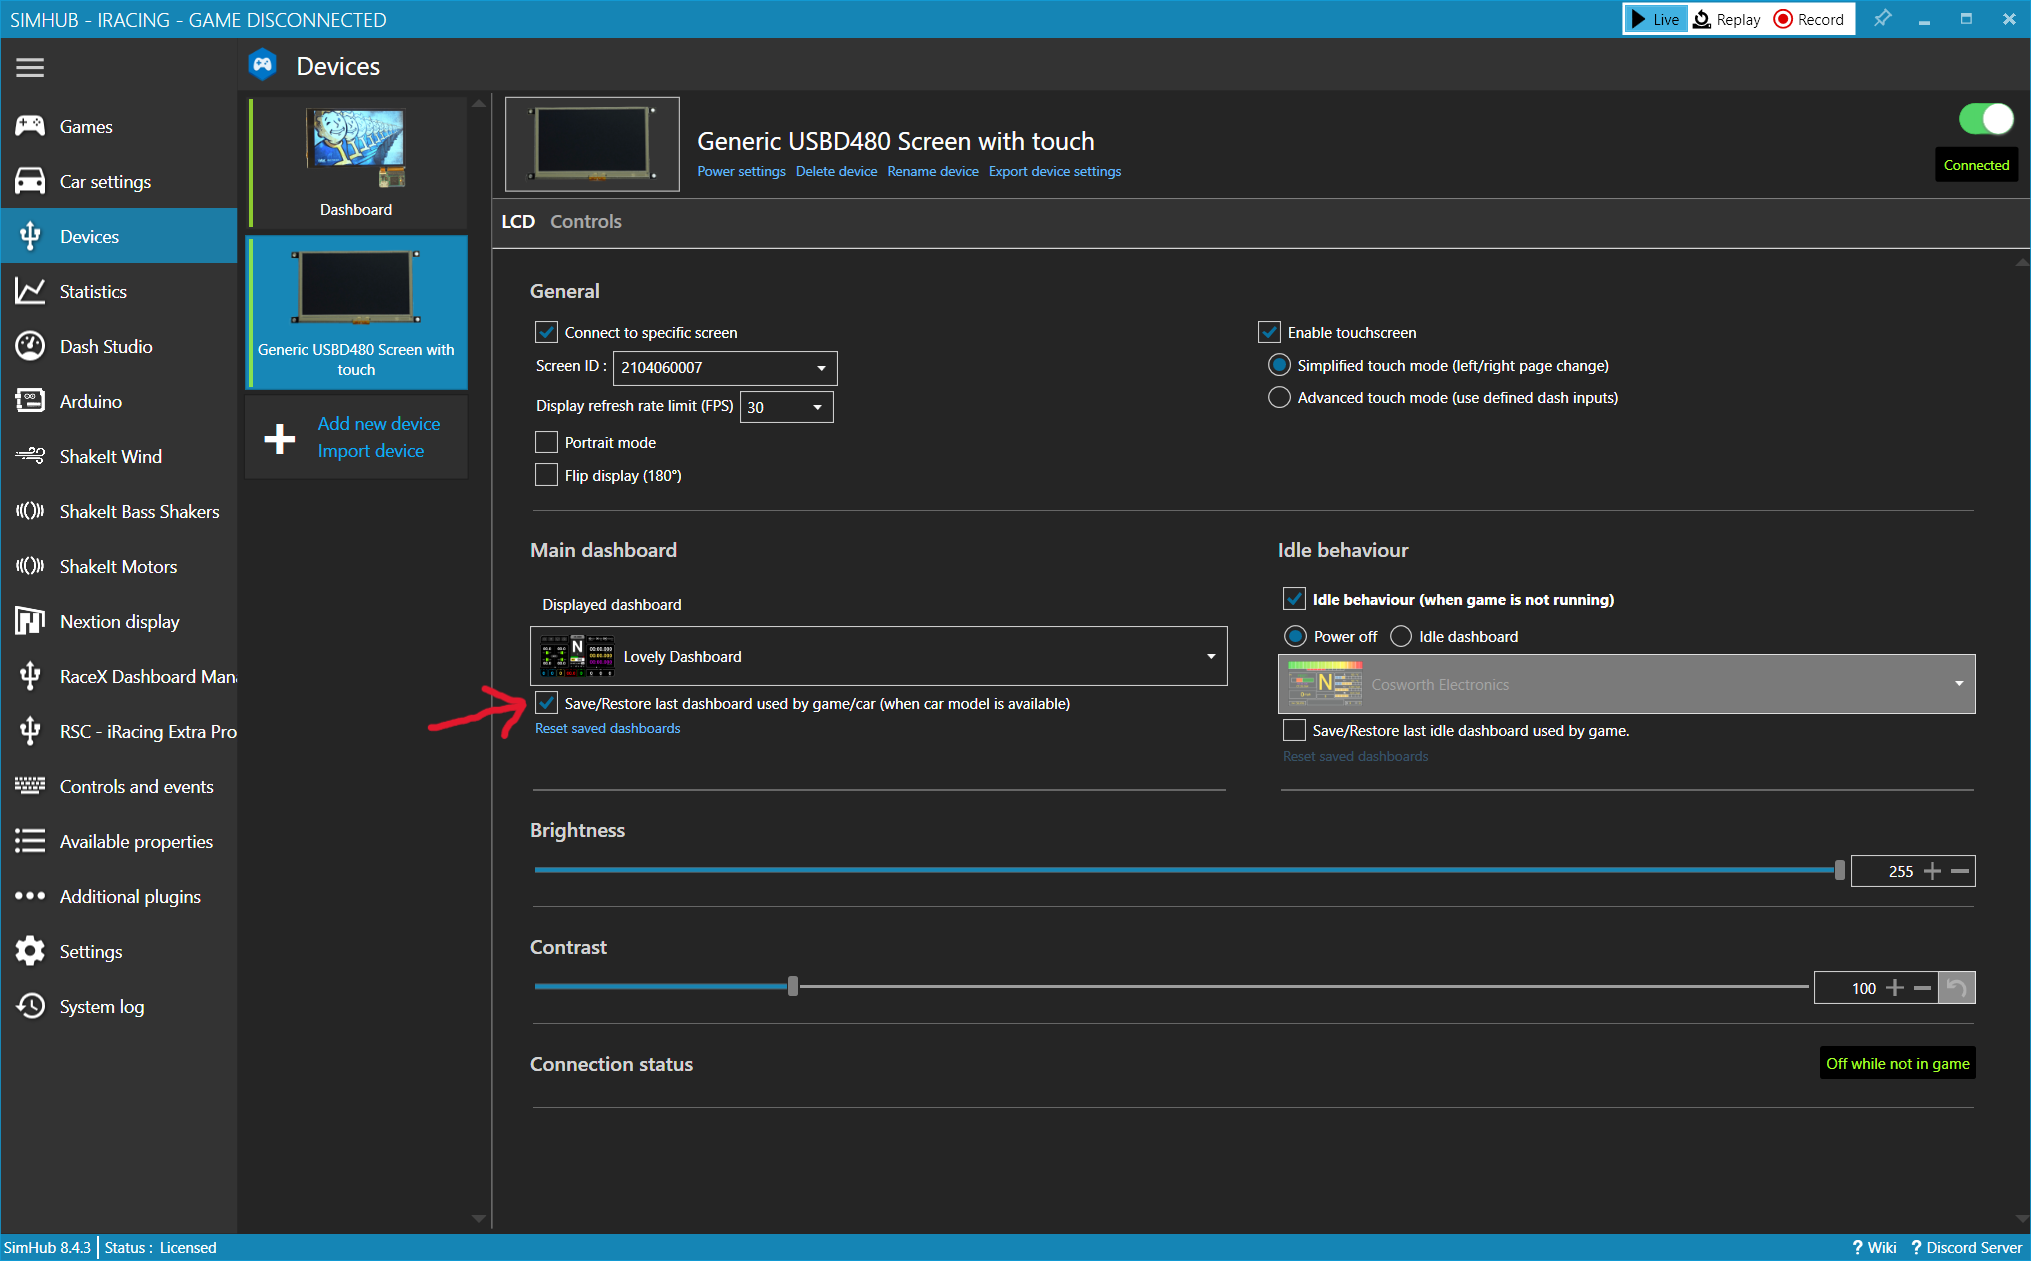Open Power settings link

[x=741, y=171]
